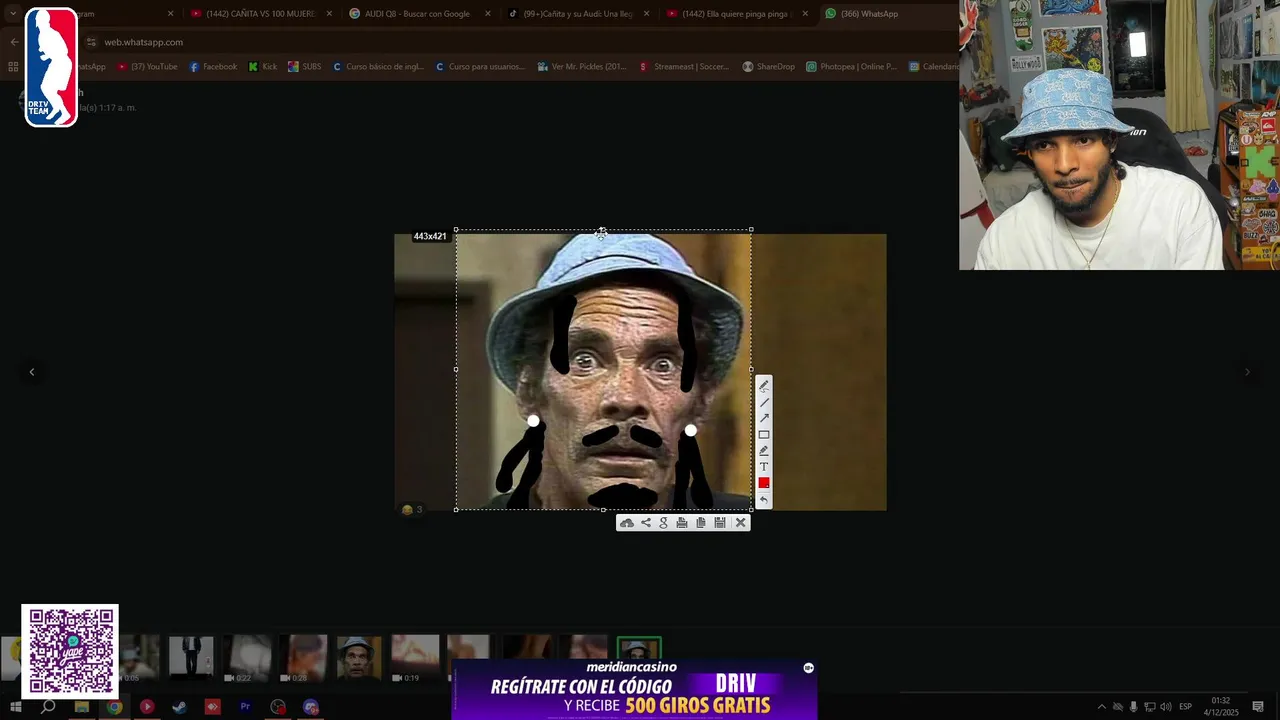Go to next media with right arrow
Screen dimensions: 1280x720
tap(1247, 372)
